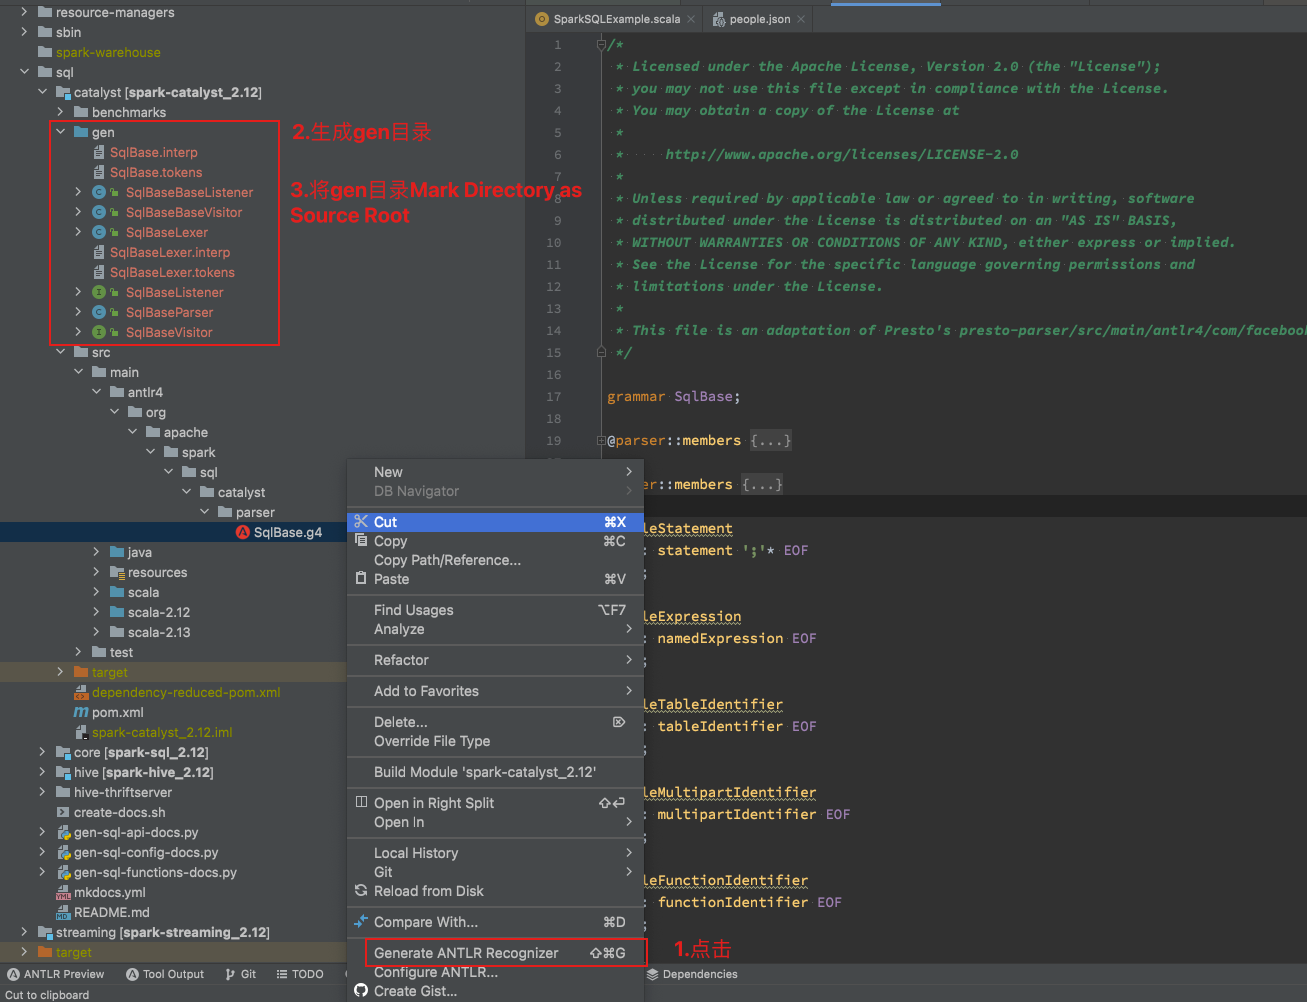Click the SqlBaseLexer class icon
This screenshot has height=1002, width=1307.
point(99,232)
